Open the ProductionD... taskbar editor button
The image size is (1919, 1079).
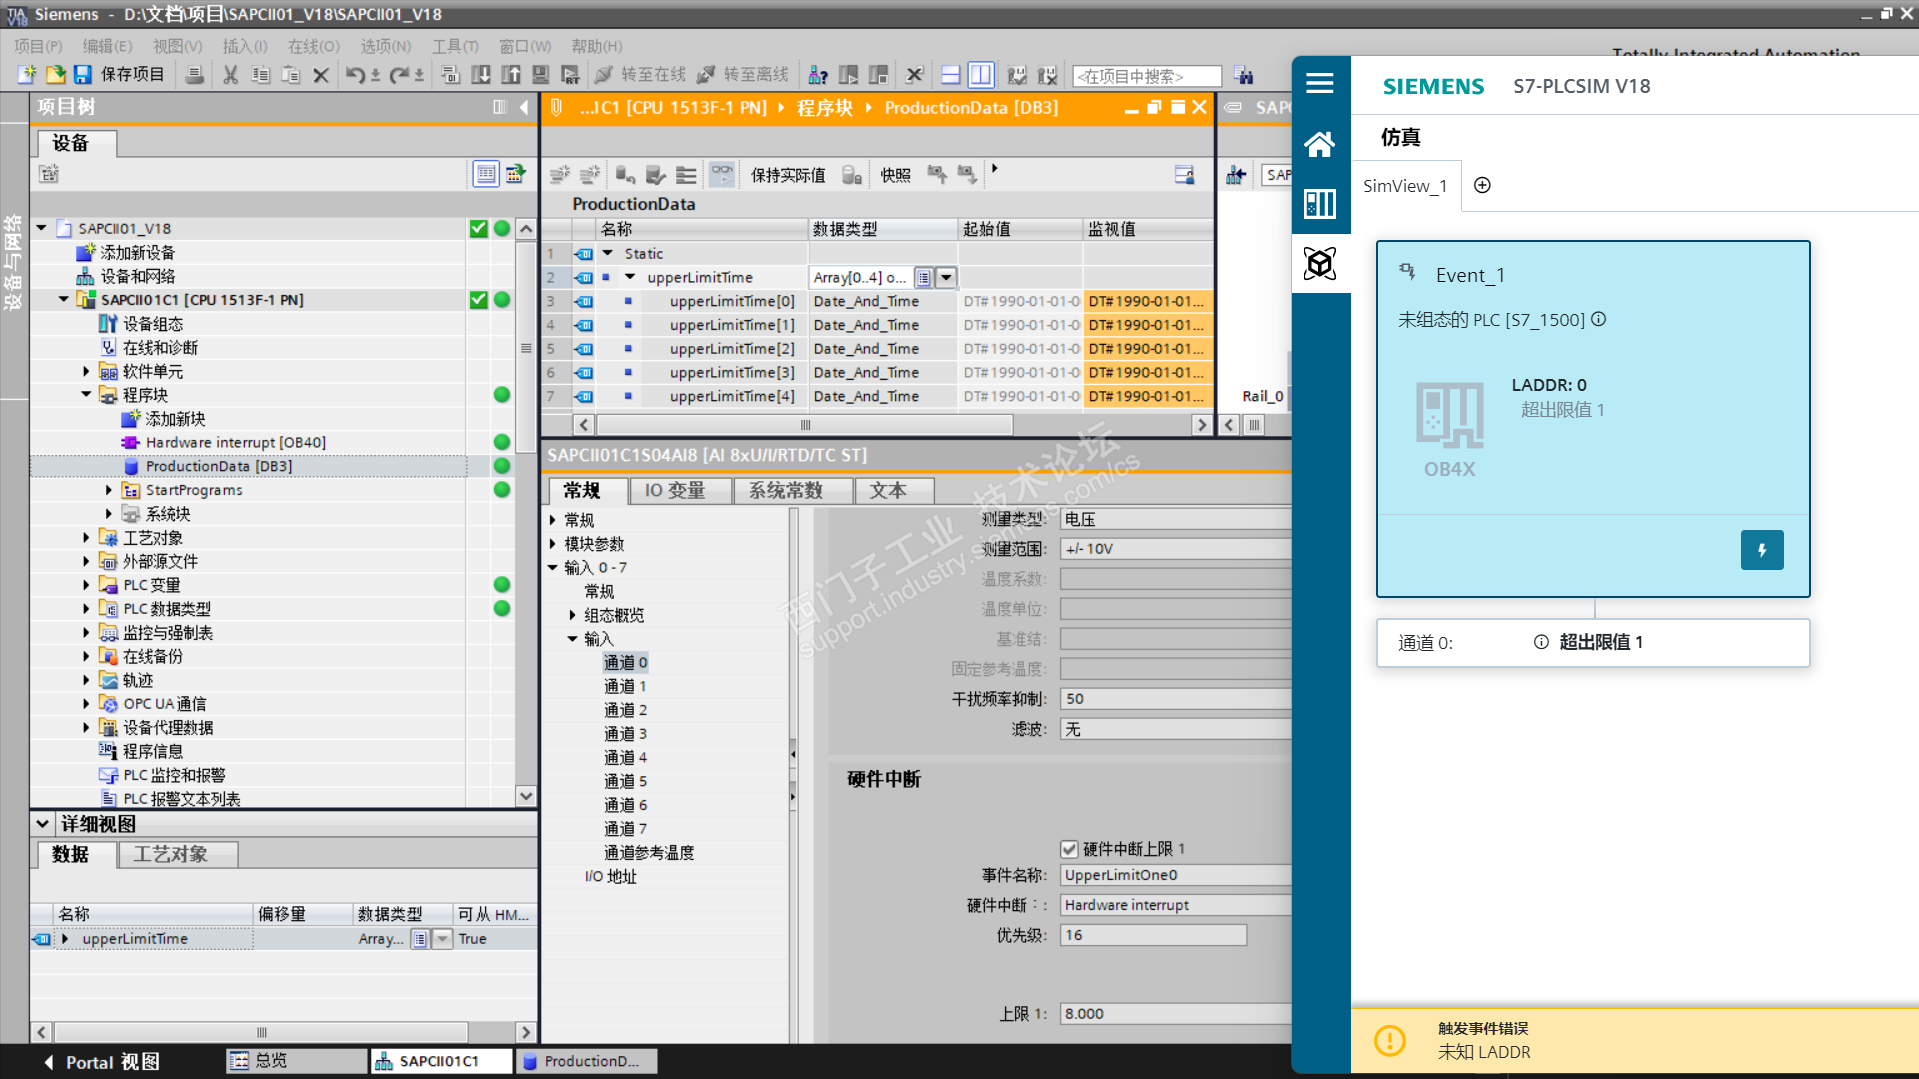coord(586,1061)
